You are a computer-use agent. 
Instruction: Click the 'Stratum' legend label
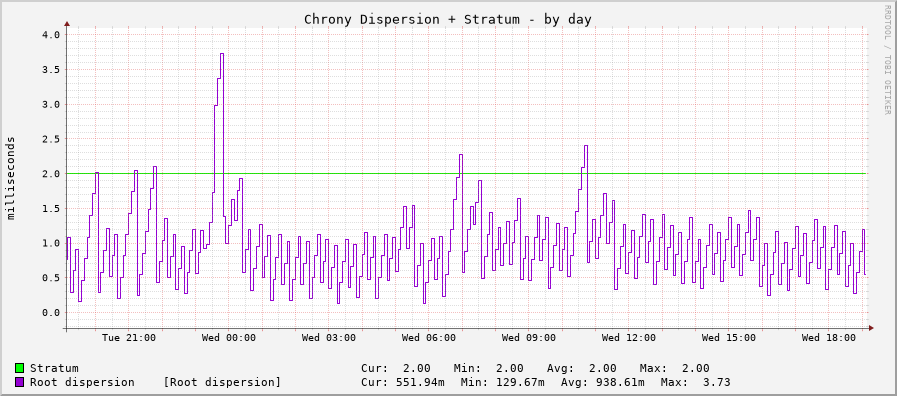[x=54, y=369]
